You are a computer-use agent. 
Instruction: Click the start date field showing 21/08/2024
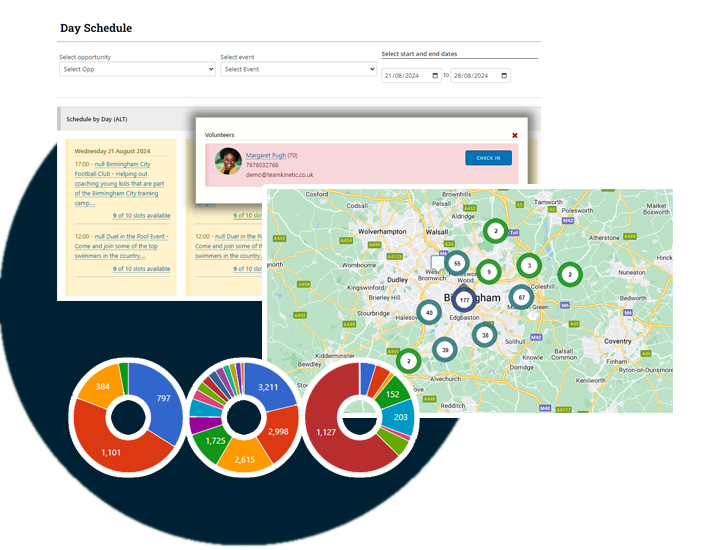(x=405, y=76)
